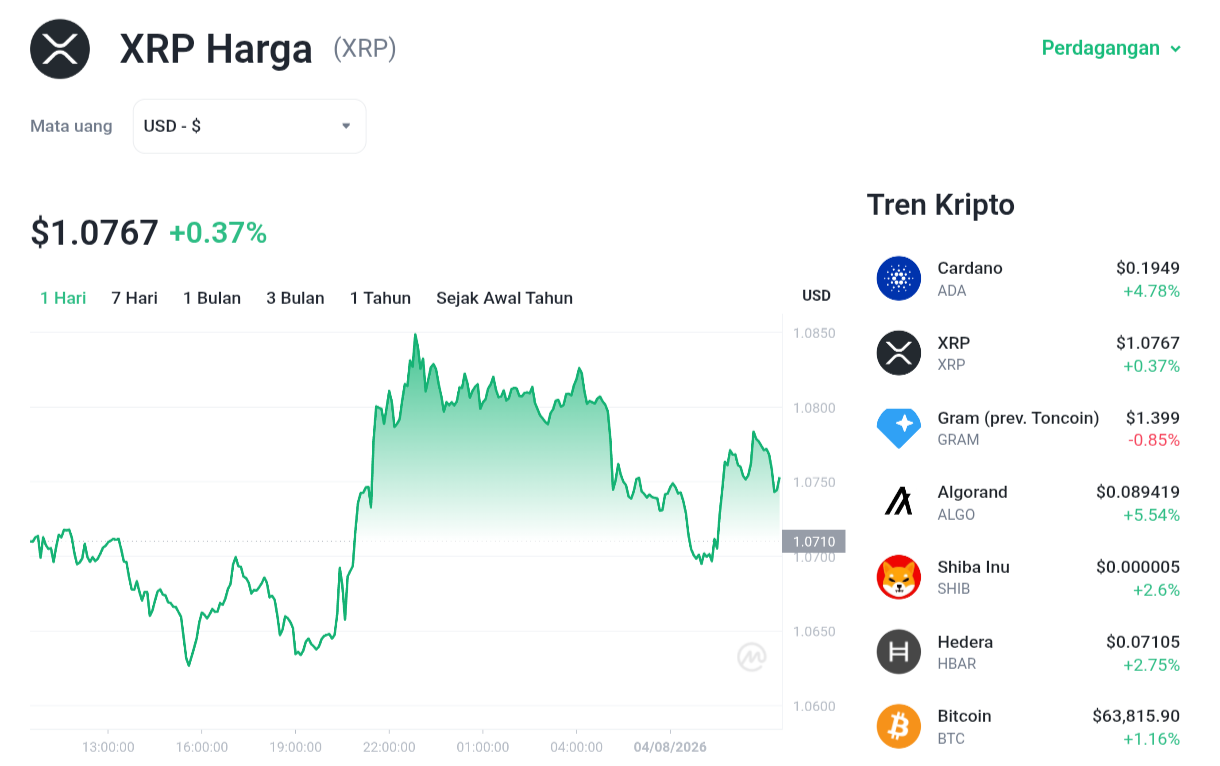Click the XRP logo beside the page title
The height and width of the screenshot is (766, 1220).
tap(60, 49)
